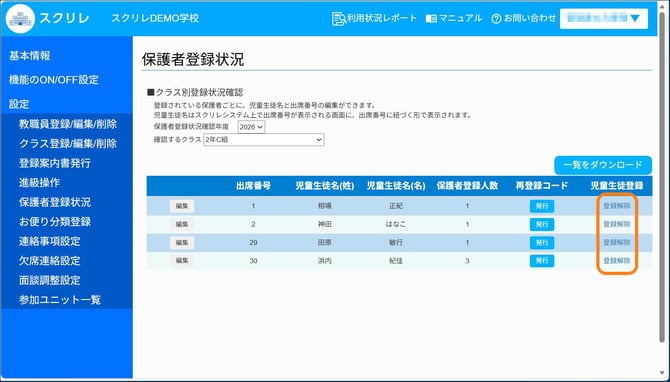Click the 出席番号 column header

[x=253, y=186]
